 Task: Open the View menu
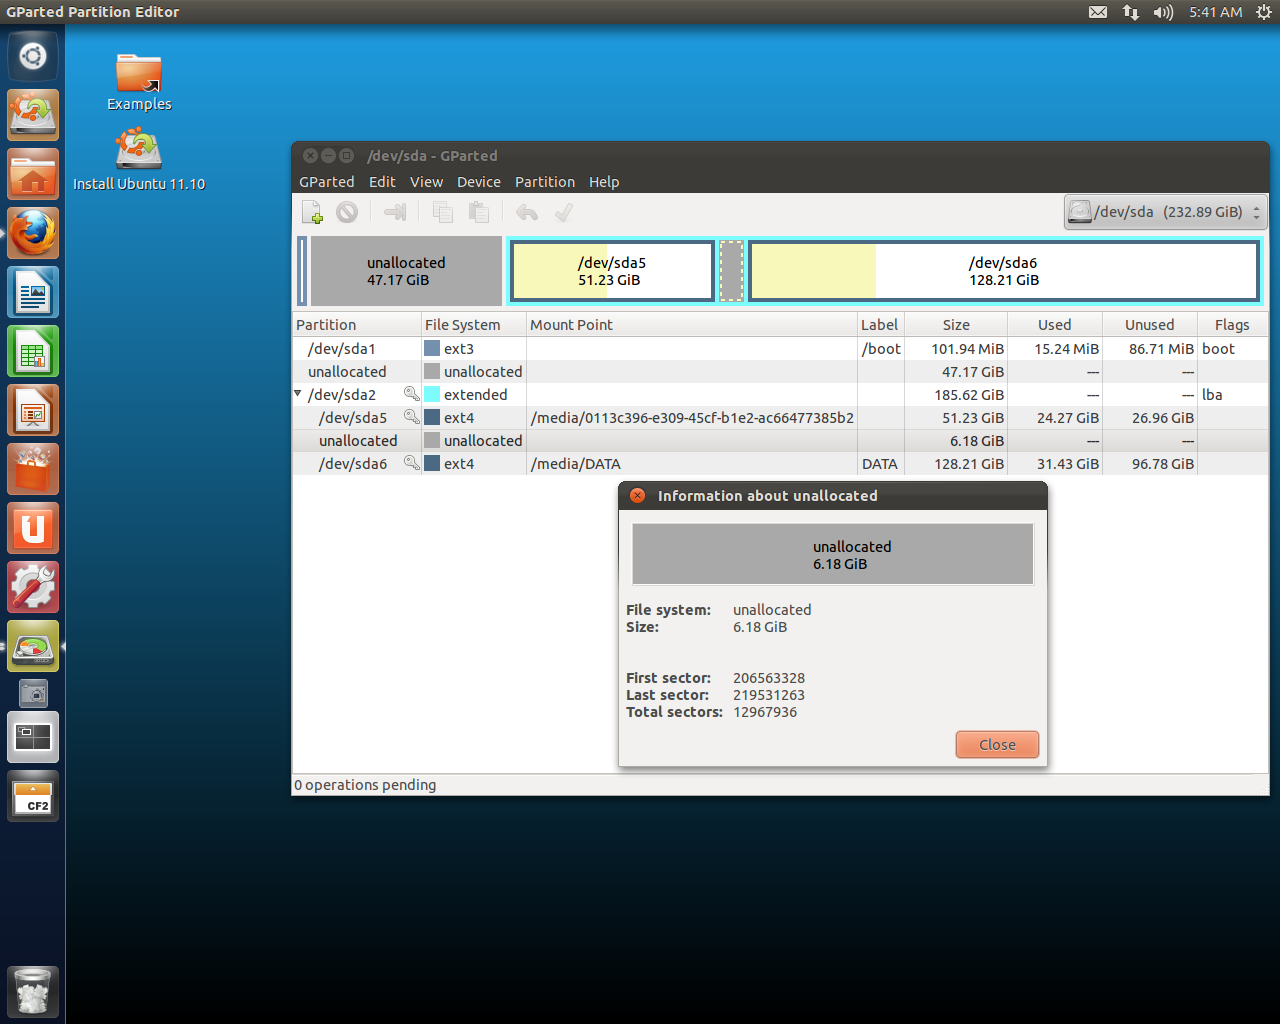(426, 182)
